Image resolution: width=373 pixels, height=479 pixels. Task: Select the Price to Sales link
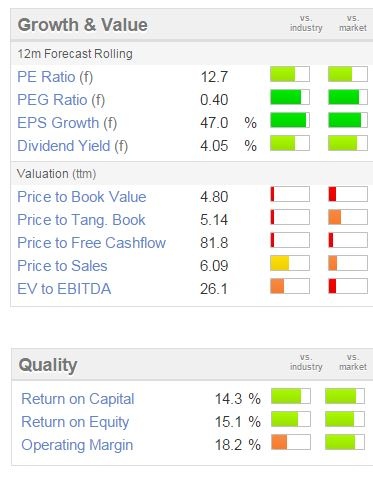(62, 266)
